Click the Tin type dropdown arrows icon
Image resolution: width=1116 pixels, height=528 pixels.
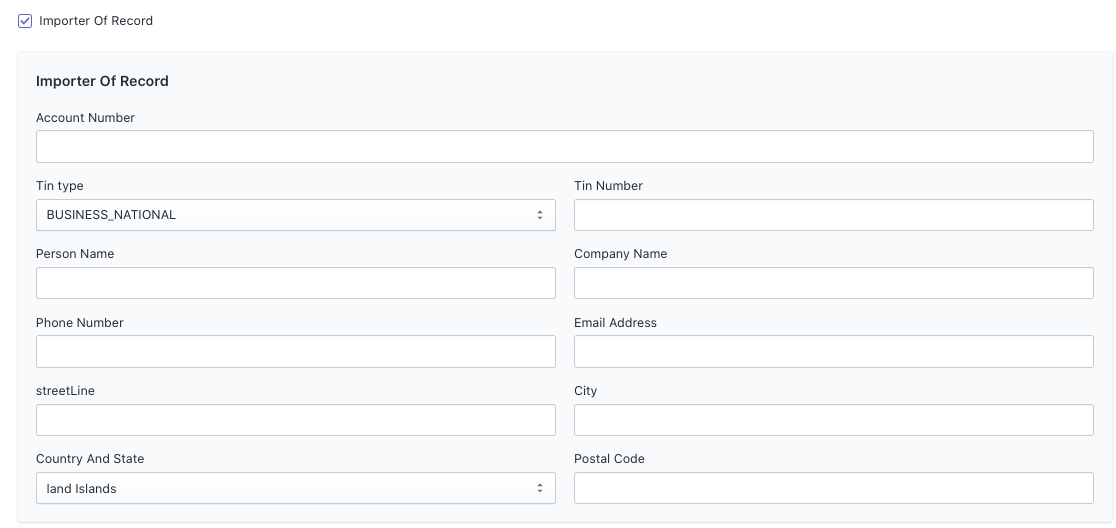pos(540,215)
